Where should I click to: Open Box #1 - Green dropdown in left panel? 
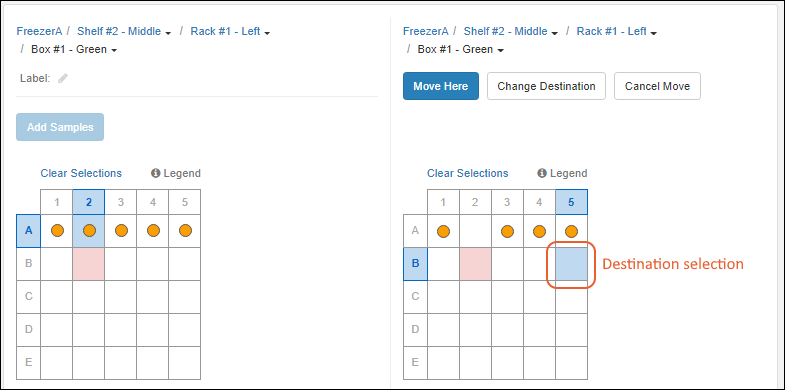tap(74, 50)
